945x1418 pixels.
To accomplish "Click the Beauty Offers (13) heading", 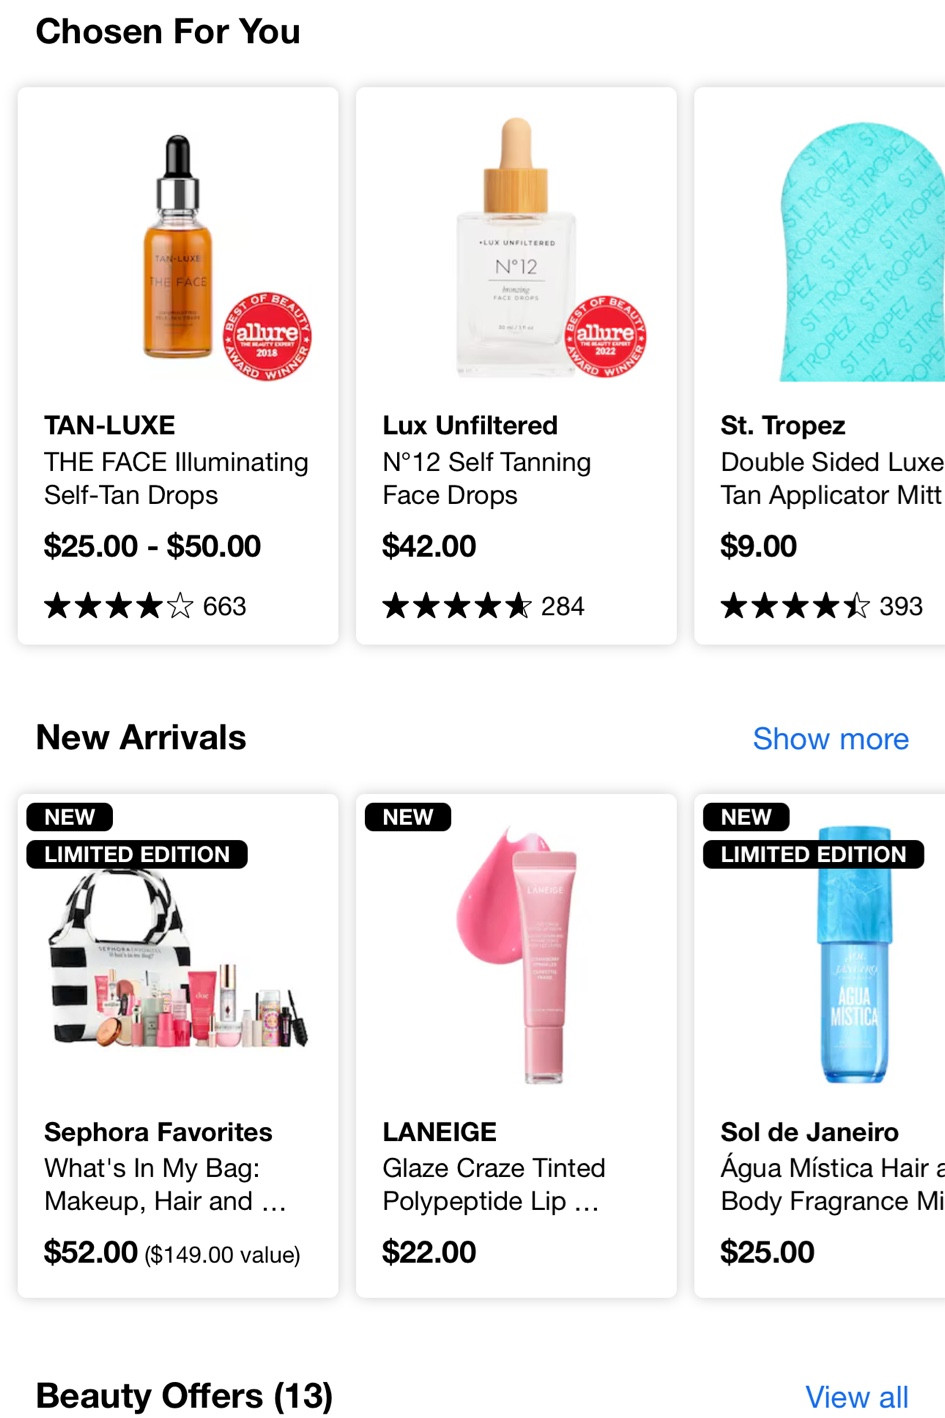I will click(x=183, y=1395).
